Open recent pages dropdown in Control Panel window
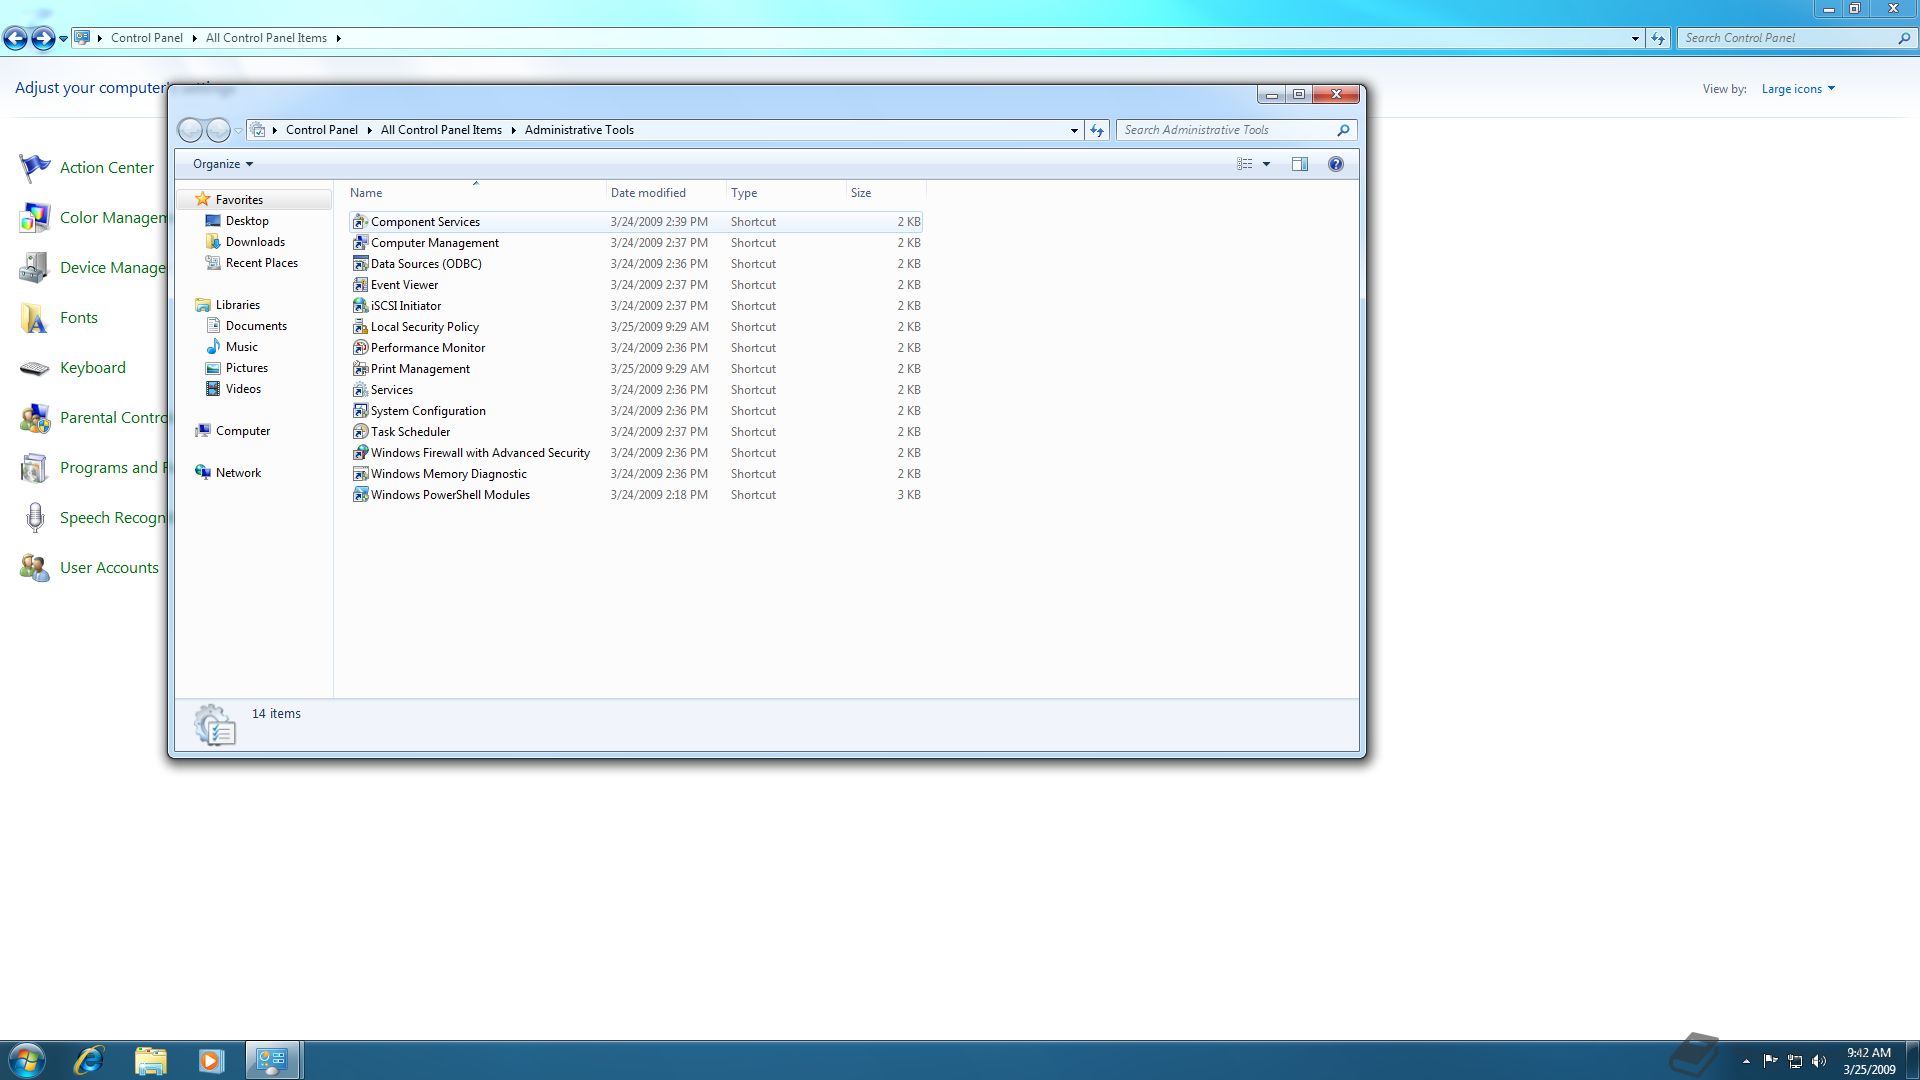1920x1080 pixels. 63,38
